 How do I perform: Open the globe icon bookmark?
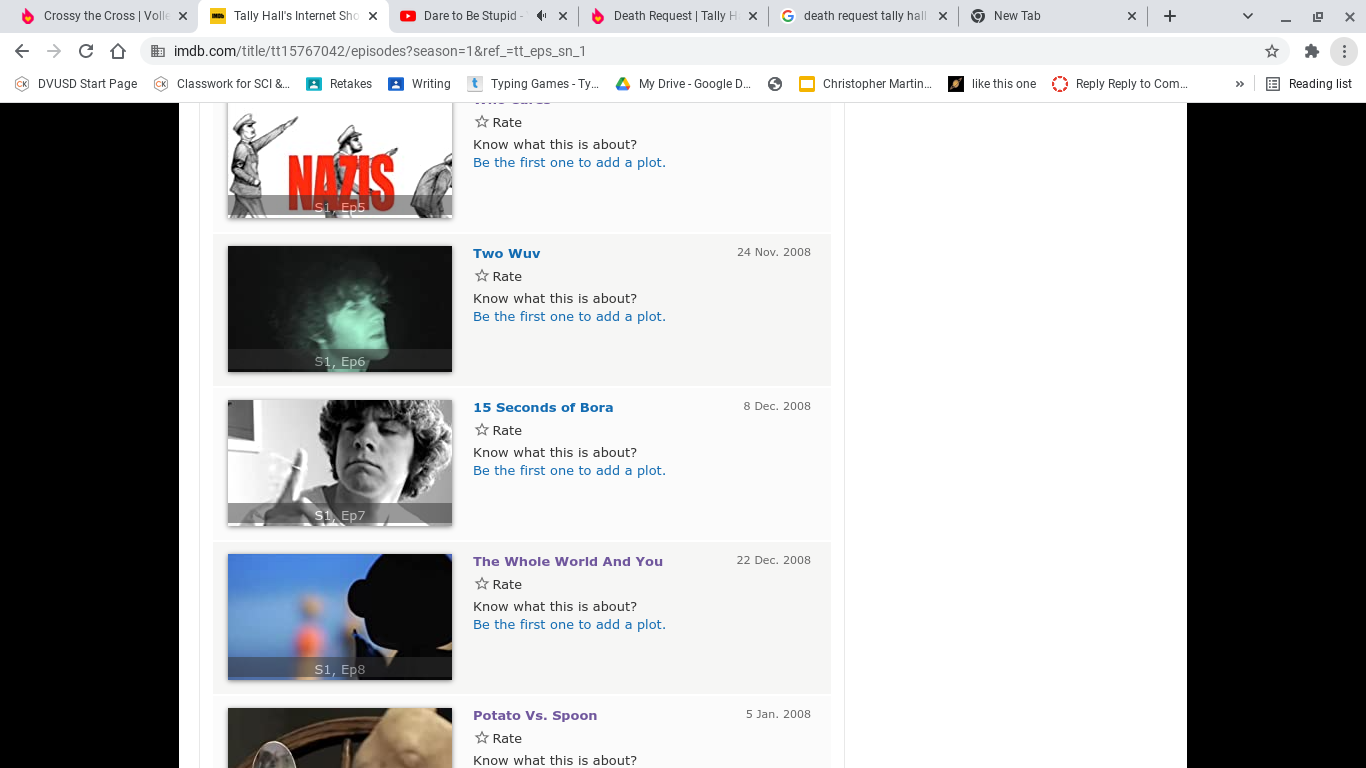click(775, 84)
